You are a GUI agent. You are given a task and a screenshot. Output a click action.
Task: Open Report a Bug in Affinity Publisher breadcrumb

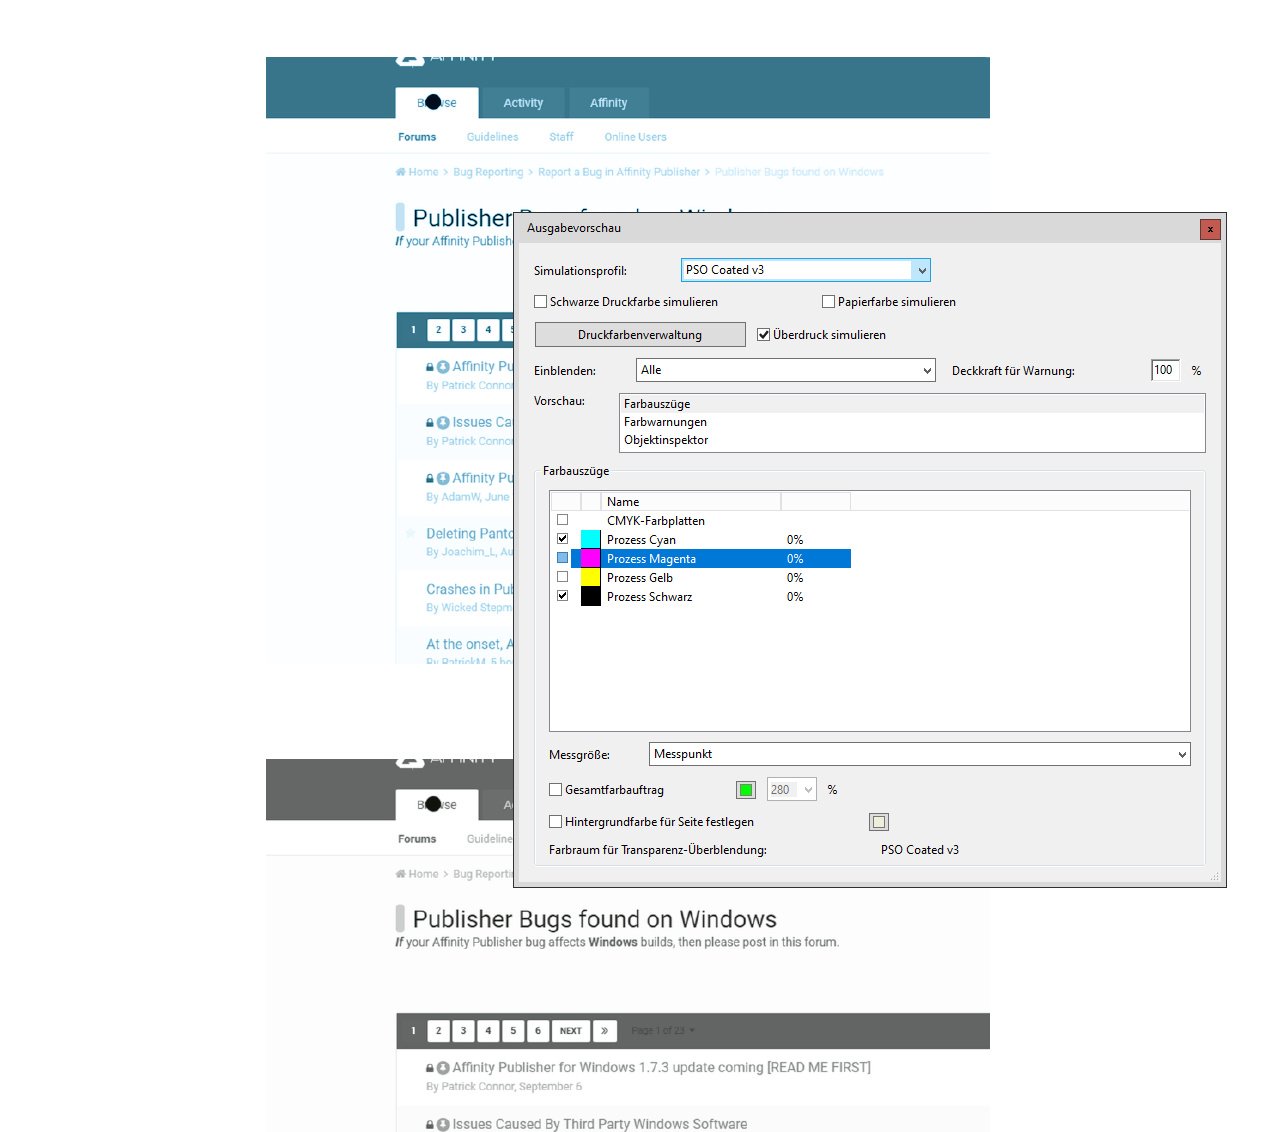[619, 172]
